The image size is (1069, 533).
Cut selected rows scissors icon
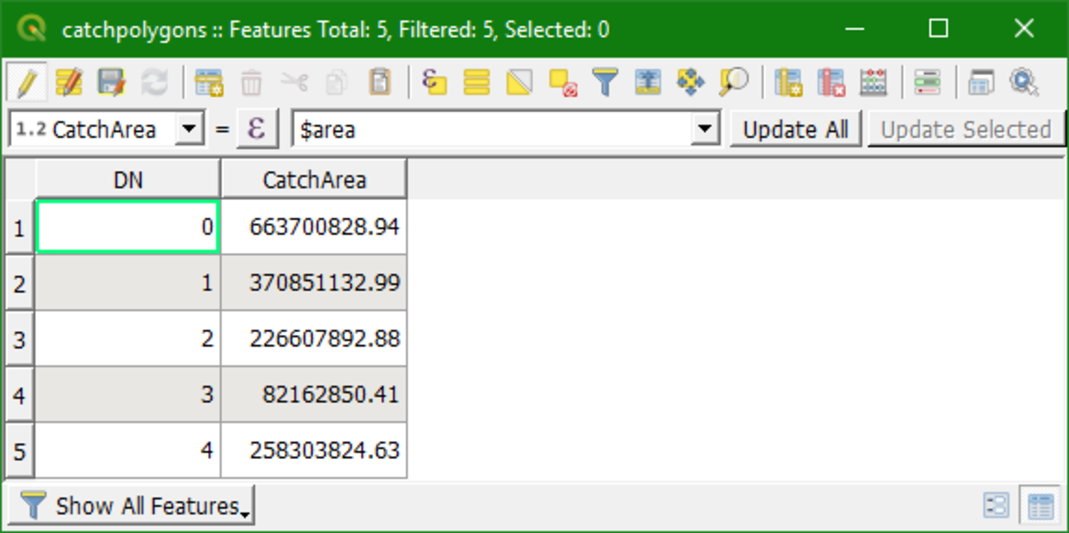click(x=295, y=83)
